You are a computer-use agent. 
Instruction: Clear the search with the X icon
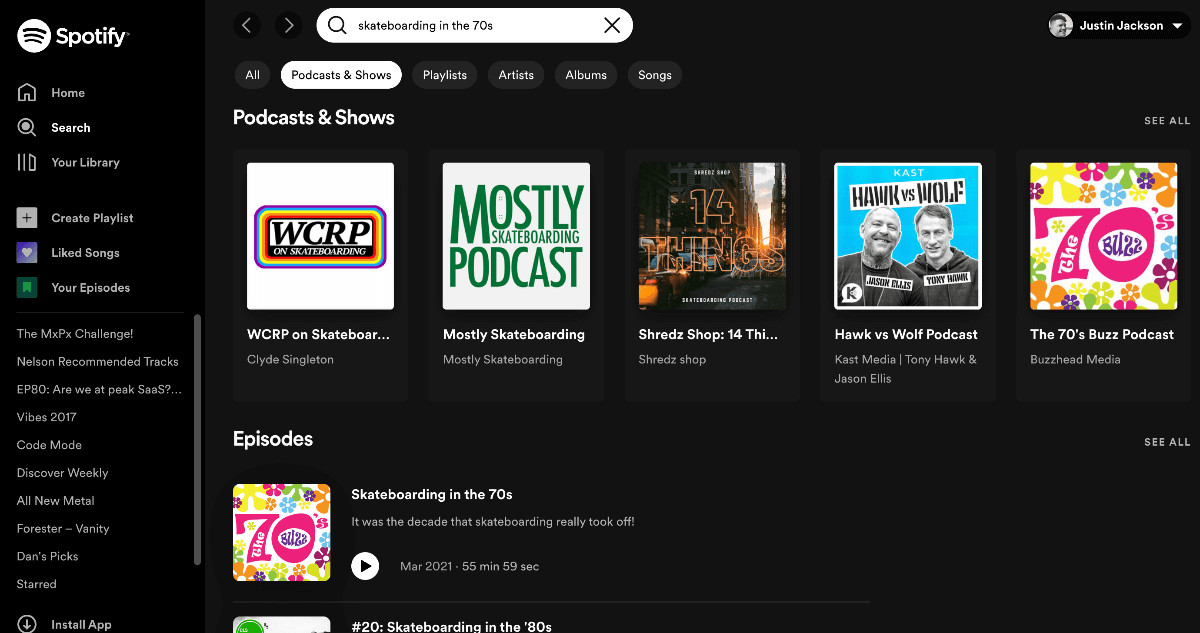[612, 26]
